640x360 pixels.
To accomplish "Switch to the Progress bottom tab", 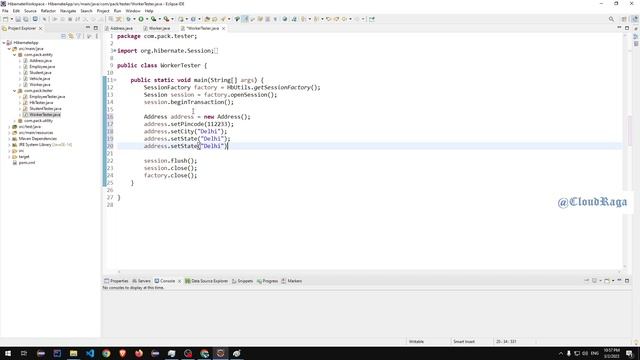I will click(x=267, y=281).
